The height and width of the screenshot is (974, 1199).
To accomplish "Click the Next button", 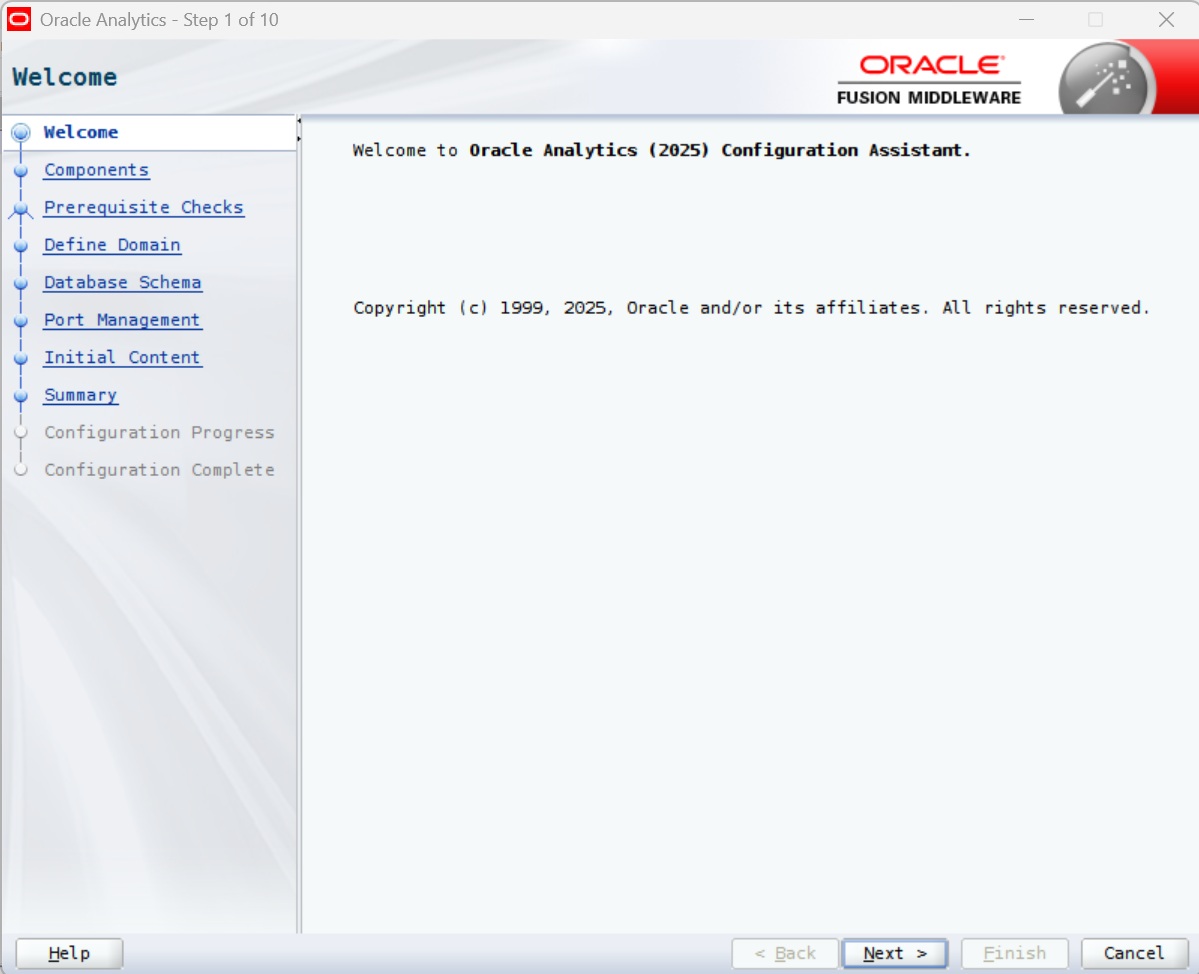I will coord(895,953).
